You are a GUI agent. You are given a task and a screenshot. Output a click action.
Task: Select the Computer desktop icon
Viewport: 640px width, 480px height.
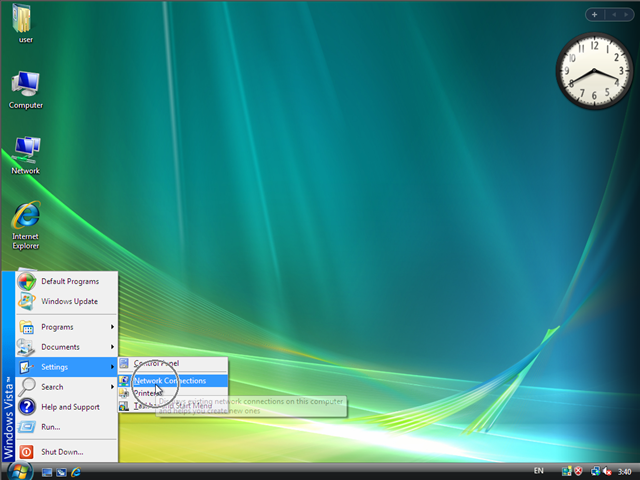[26, 90]
